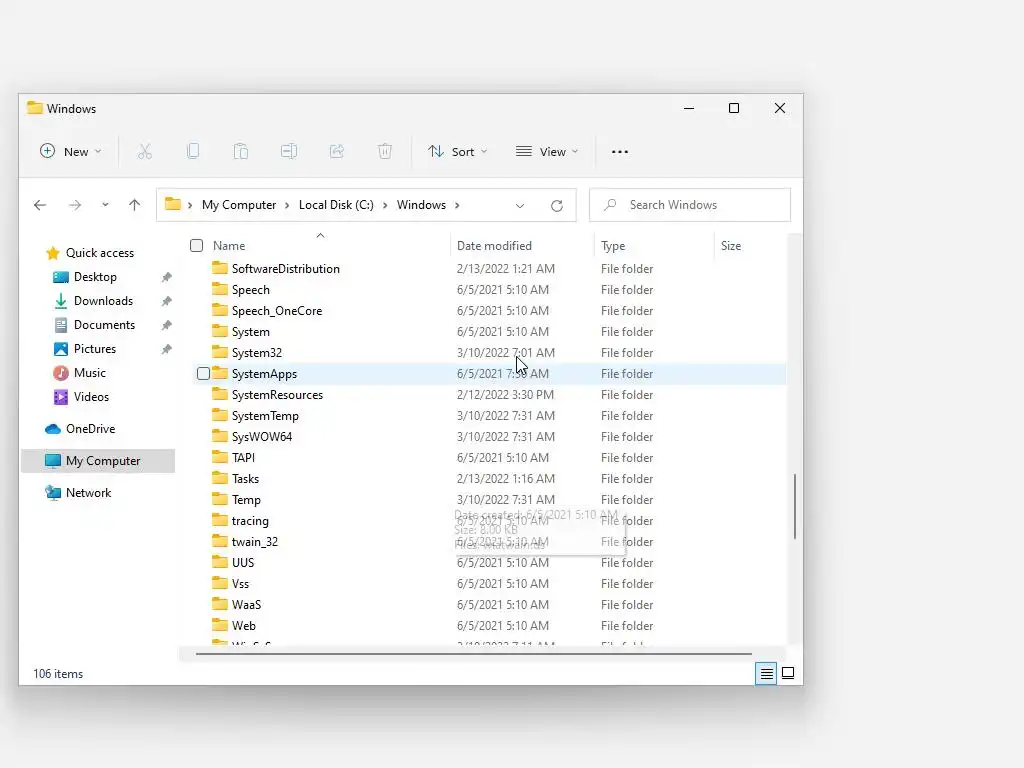Select the TAPI folder name
1024x768 pixels.
(x=243, y=458)
